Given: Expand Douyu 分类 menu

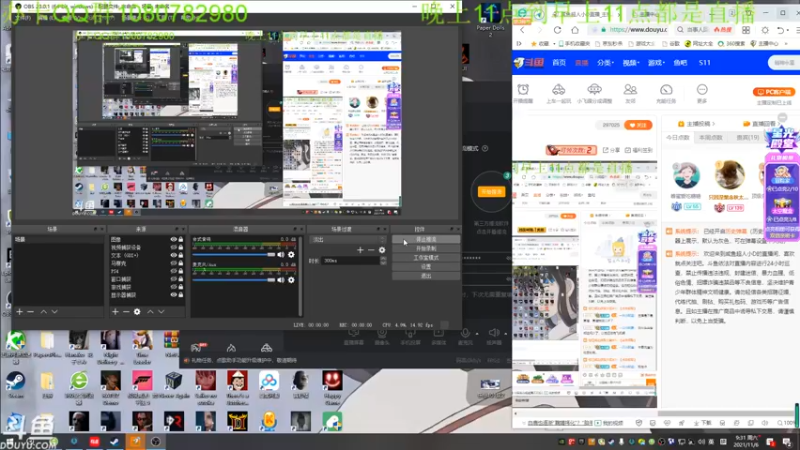Looking at the screenshot, I should pos(606,63).
